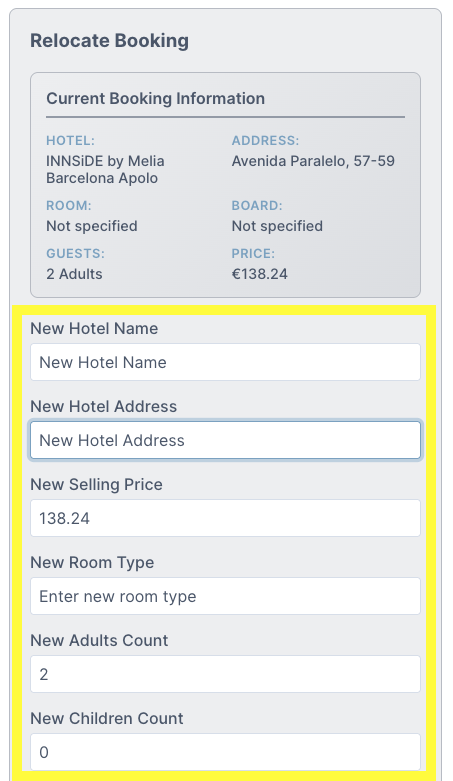The width and height of the screenshot is (453, 781).
Task: Click the 'New Room Type' label
Action: click(x=92, y=563)
